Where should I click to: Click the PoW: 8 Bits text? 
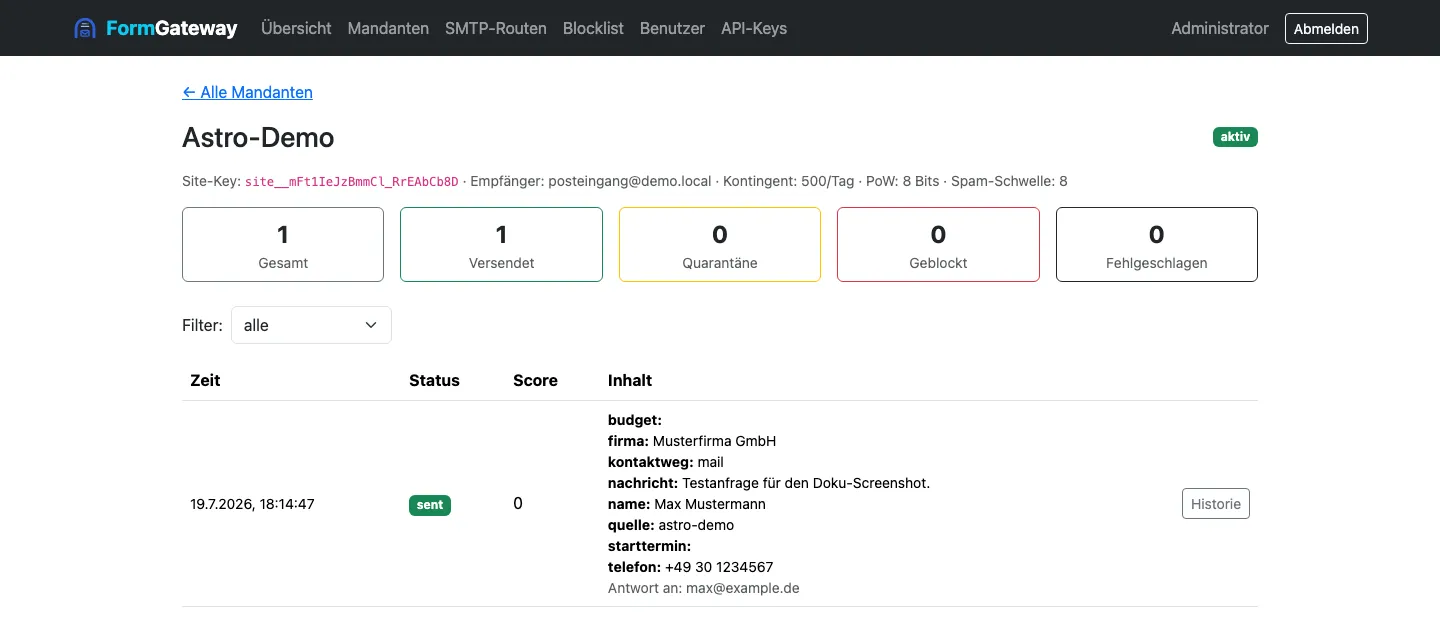(x=903, y=182)
